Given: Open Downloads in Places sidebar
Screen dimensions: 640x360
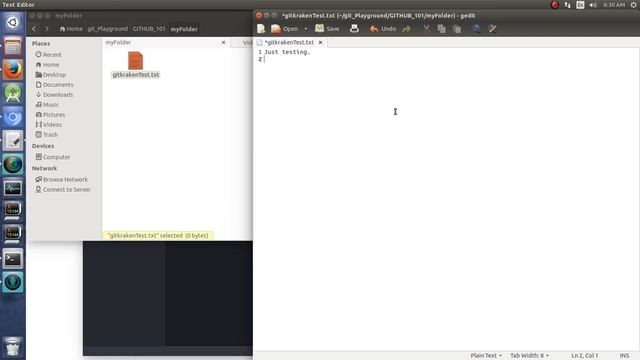Looking at the screenshot, I should [x=54, y=95].
